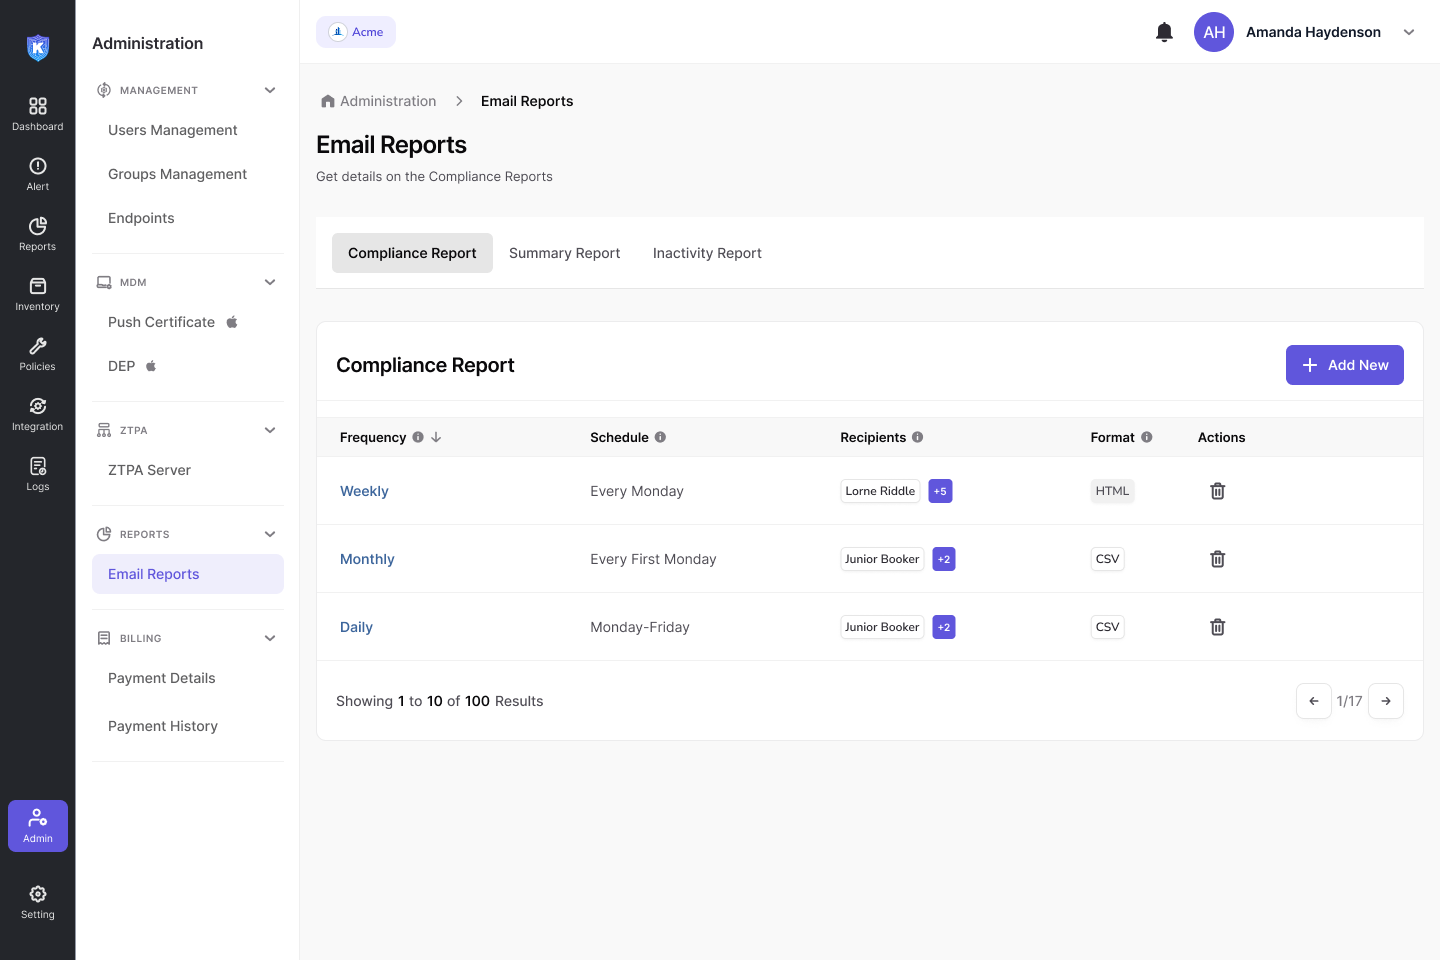Delete the Daily report row

[x=1217, y=627]
